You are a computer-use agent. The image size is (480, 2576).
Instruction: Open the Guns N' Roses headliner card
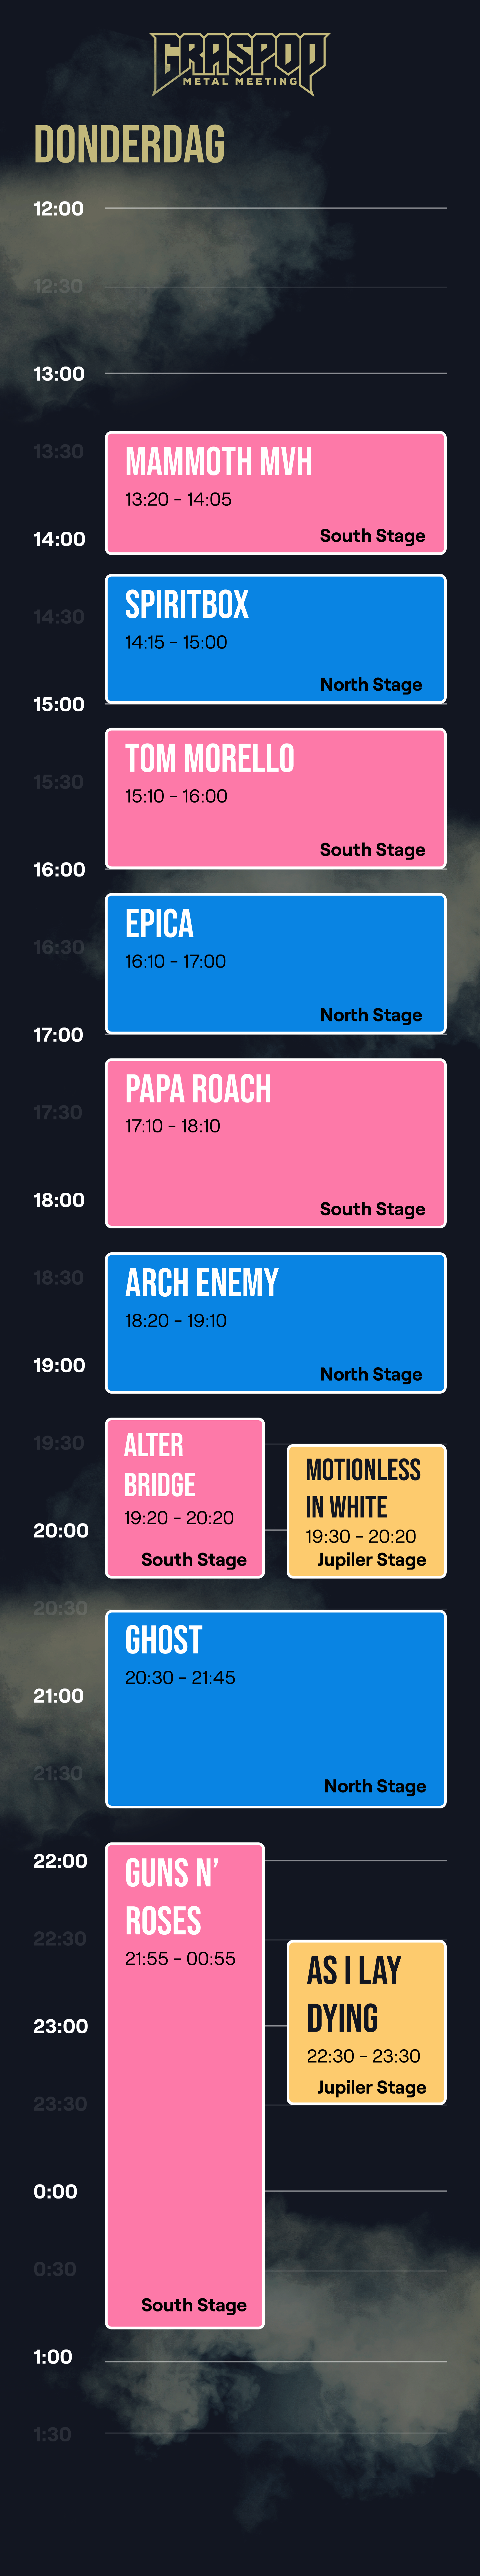coord(185,2085)
